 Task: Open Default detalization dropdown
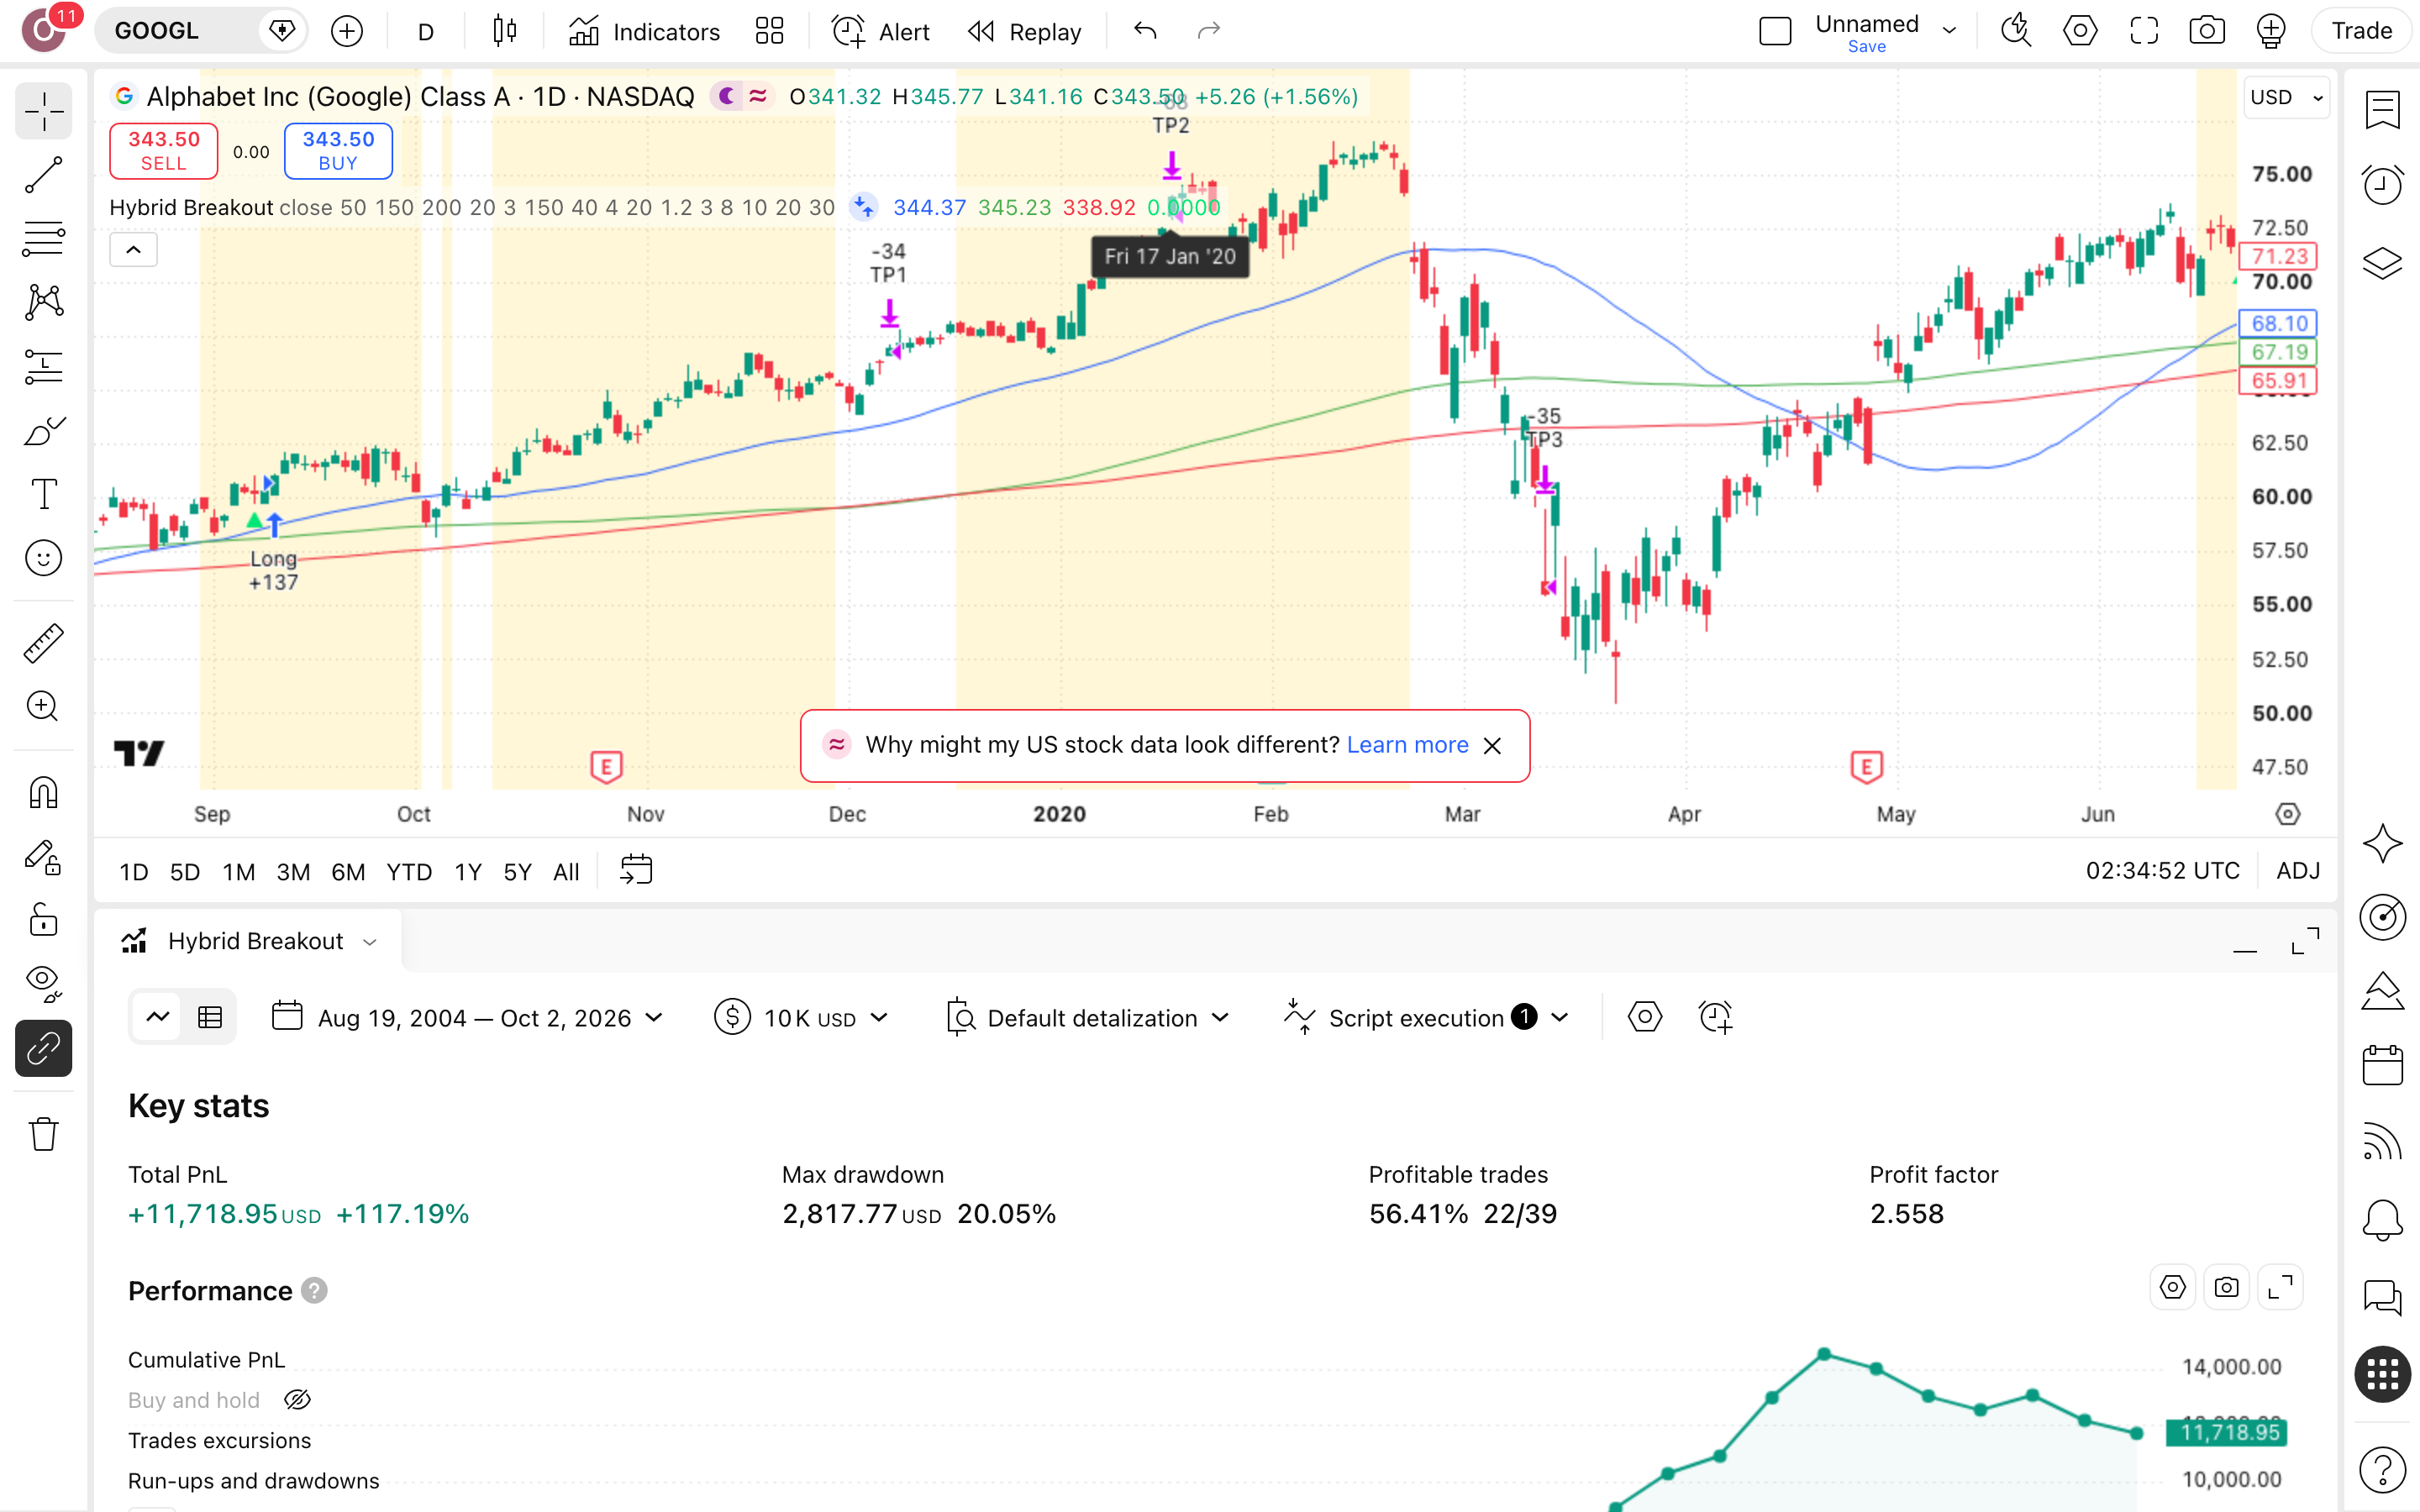pos(1087,1018)
